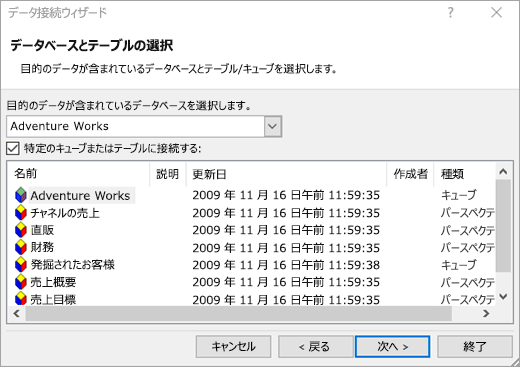The width and height of the screenshot is (520, 367).
Task: Click the update date in 財務 row
Action: tap(286, 248)
